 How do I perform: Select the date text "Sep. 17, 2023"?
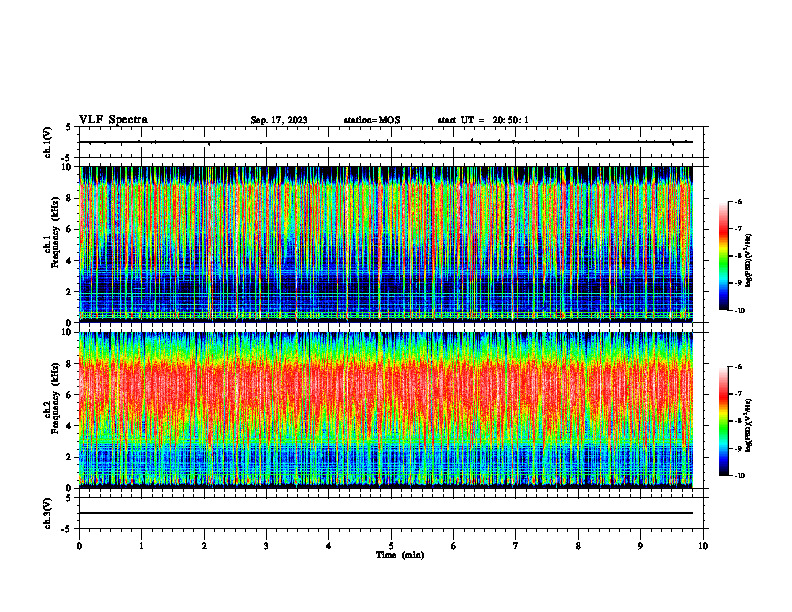coord(279,120)
